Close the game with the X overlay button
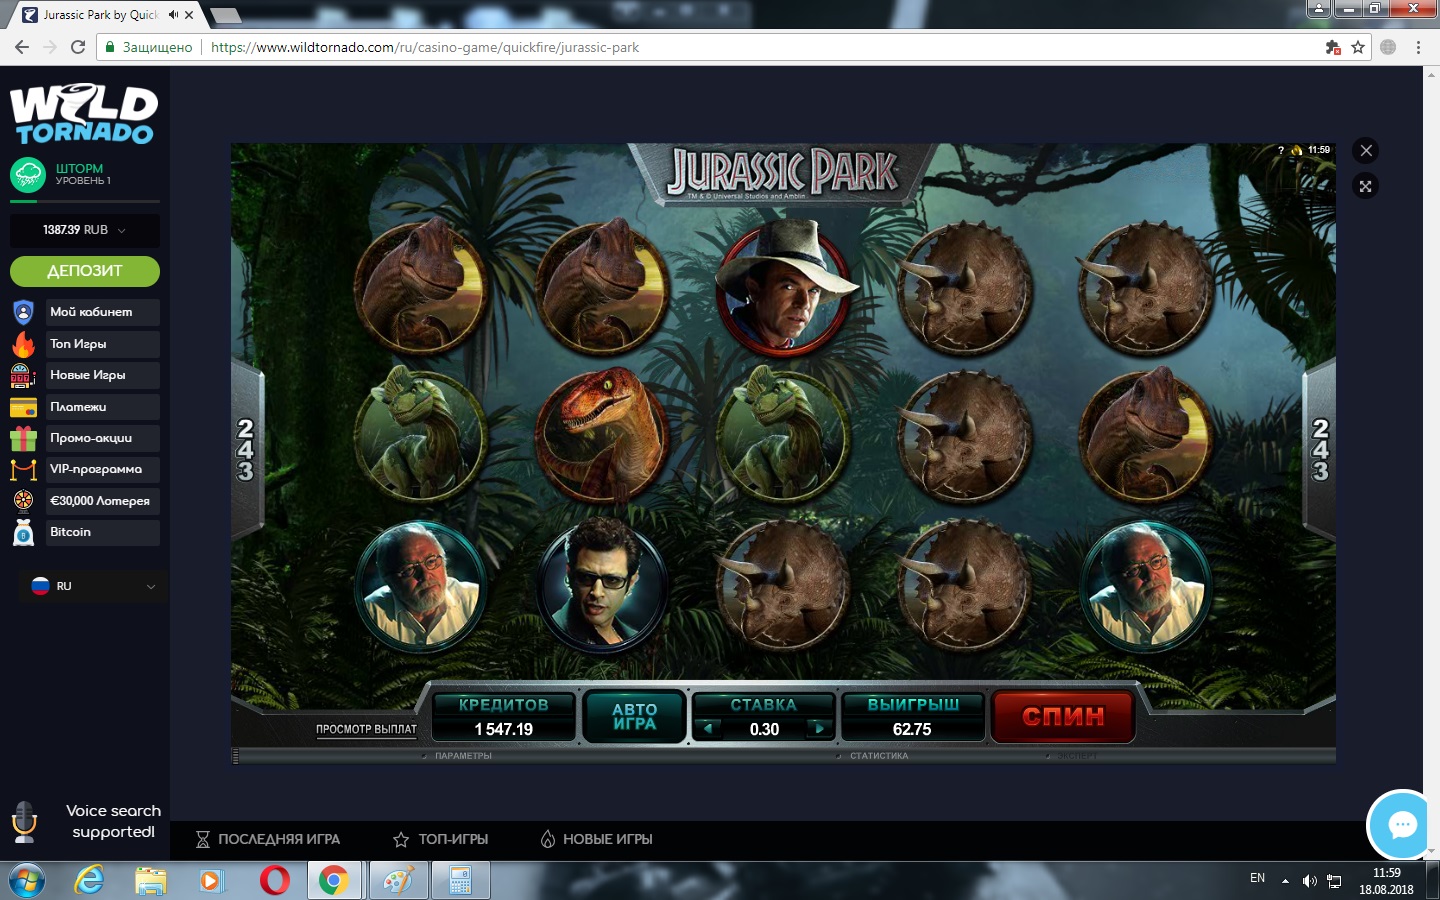Viewport: 1440px width, 900px height. pyautogui.click(x=1366, y=150)
